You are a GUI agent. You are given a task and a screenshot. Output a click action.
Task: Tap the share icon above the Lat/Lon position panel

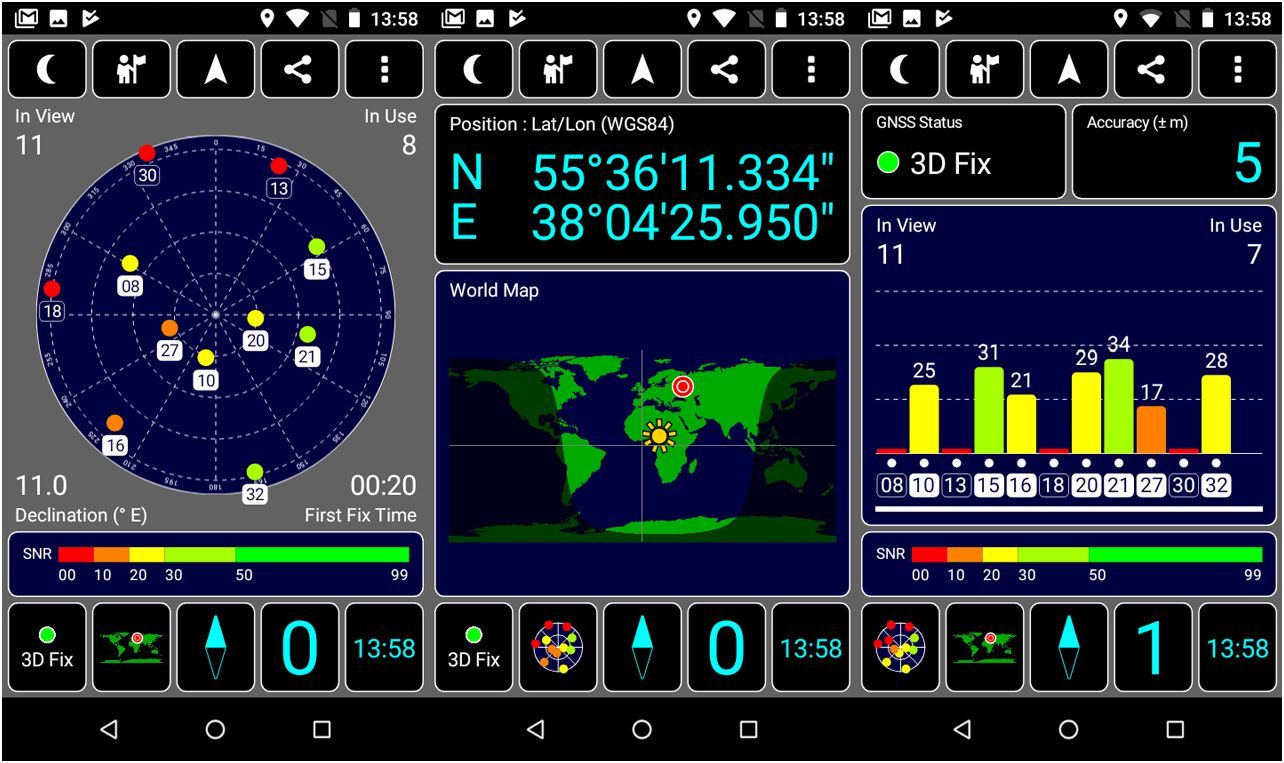pyautogui.click(x=726, y=69)
